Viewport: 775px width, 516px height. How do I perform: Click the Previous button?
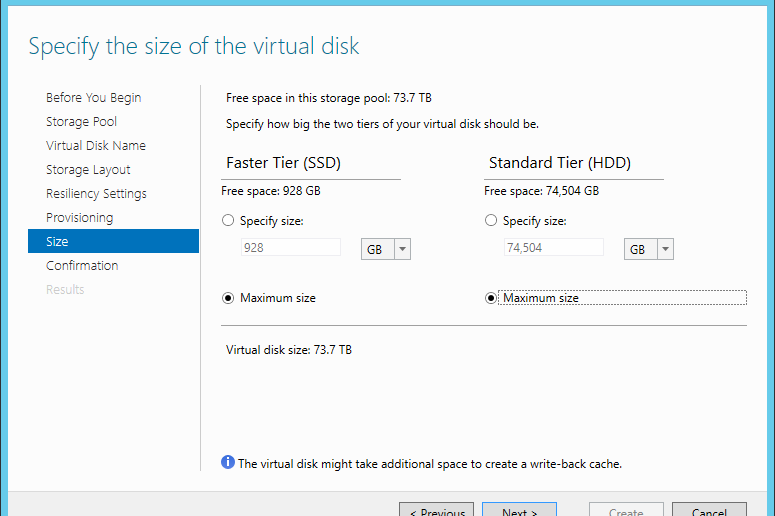436,510
